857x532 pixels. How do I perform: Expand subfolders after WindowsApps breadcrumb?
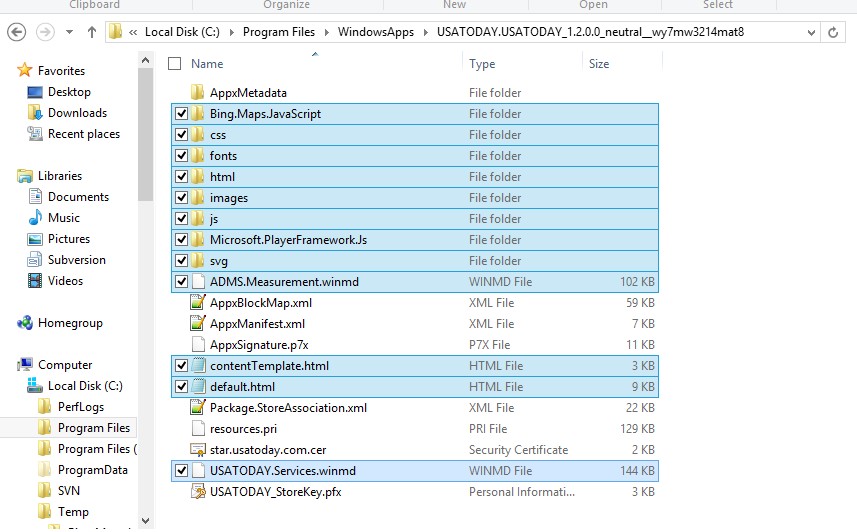(x=425, y=32)
